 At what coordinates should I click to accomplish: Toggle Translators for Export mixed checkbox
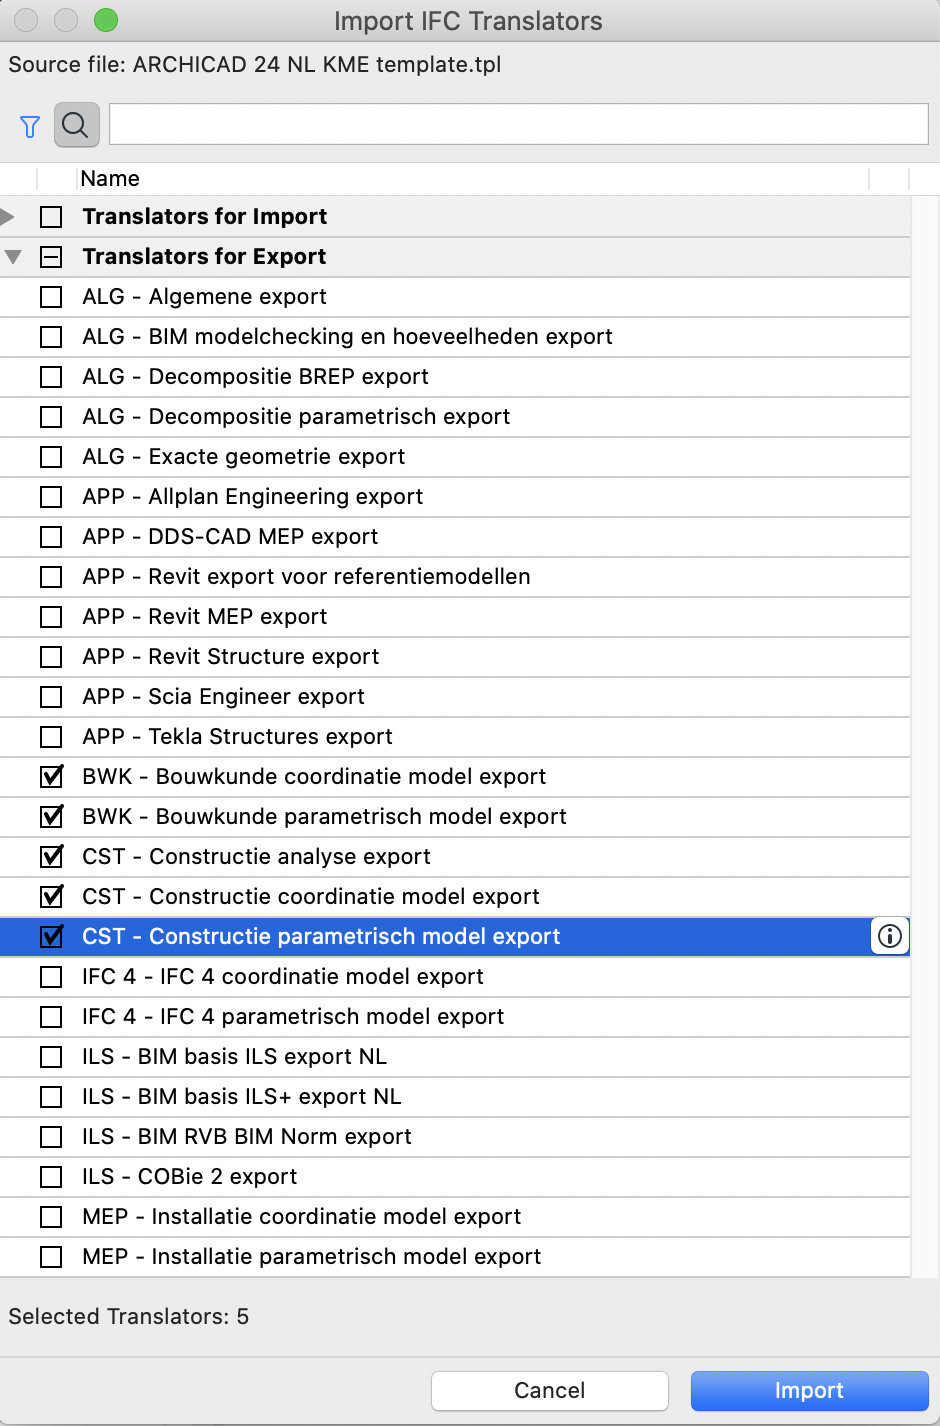[x=51, y=257]
